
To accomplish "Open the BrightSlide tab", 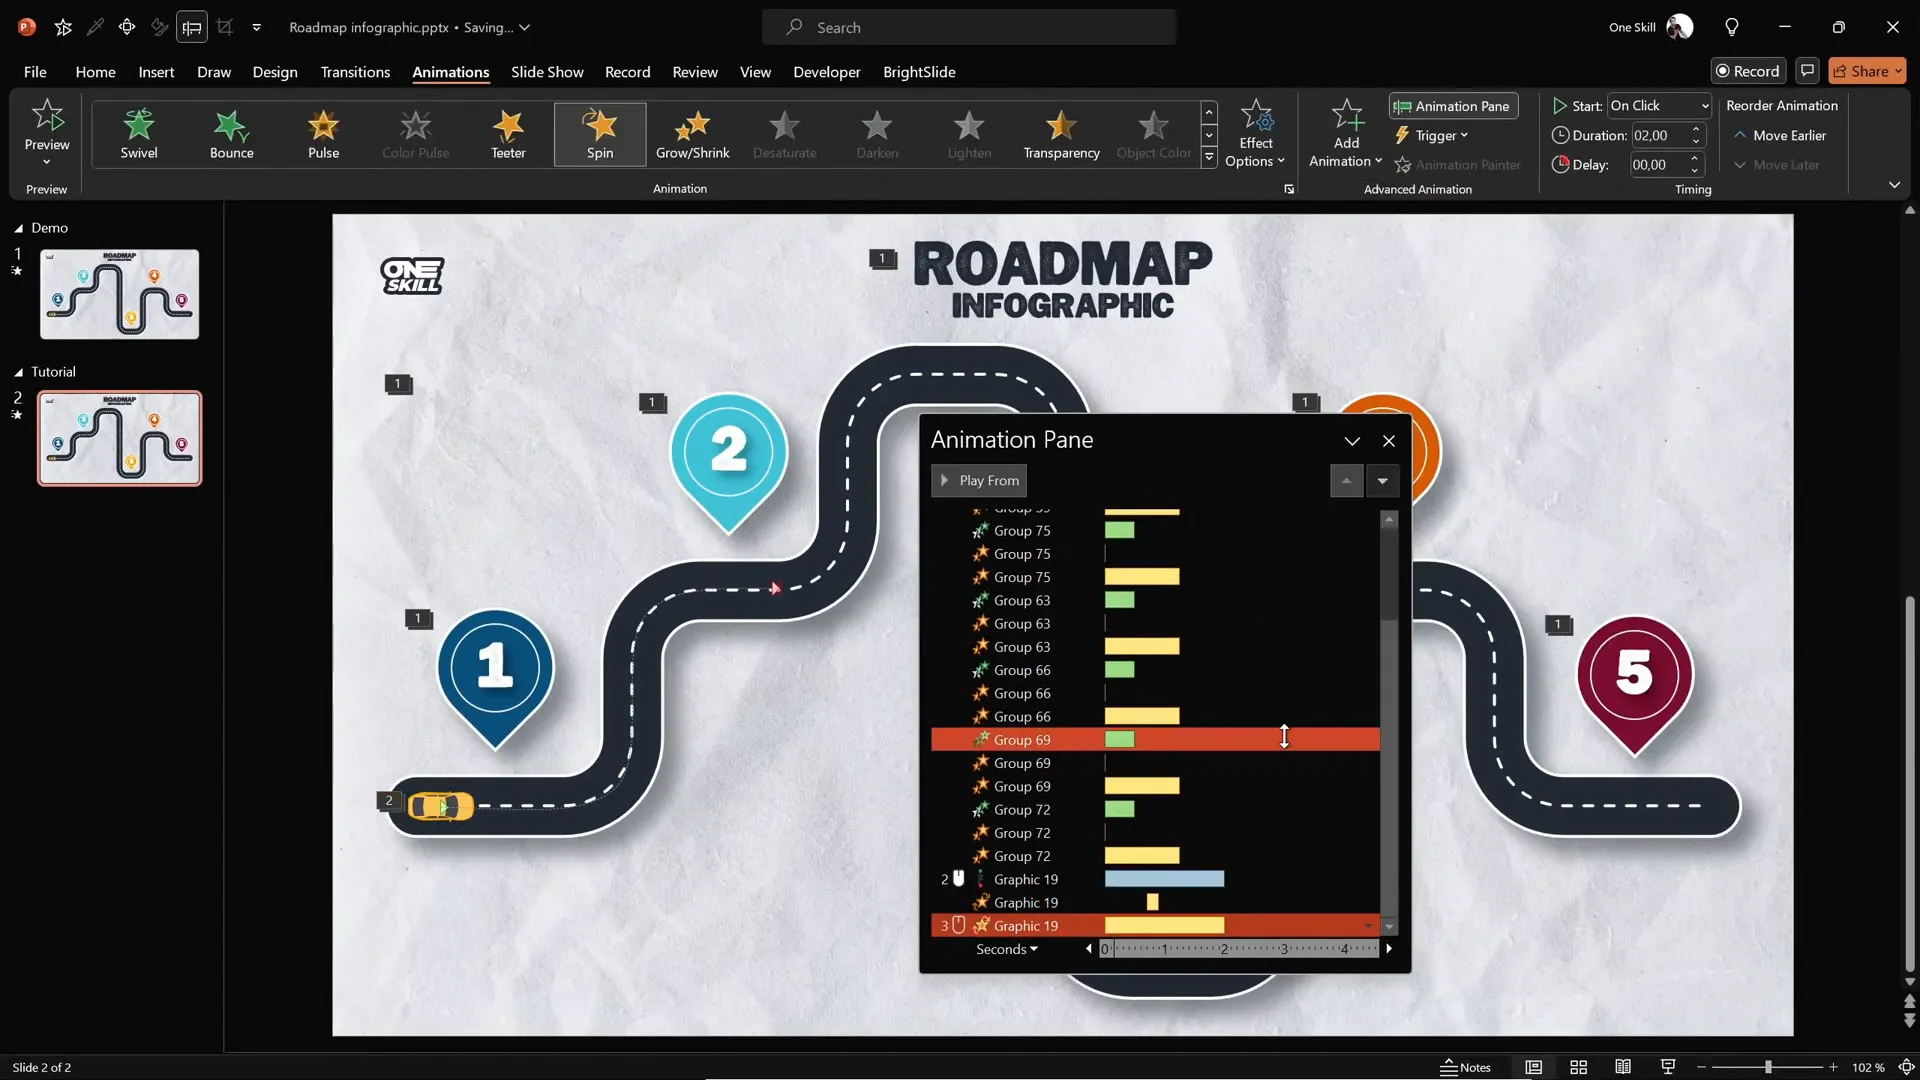I will [919, 72].
